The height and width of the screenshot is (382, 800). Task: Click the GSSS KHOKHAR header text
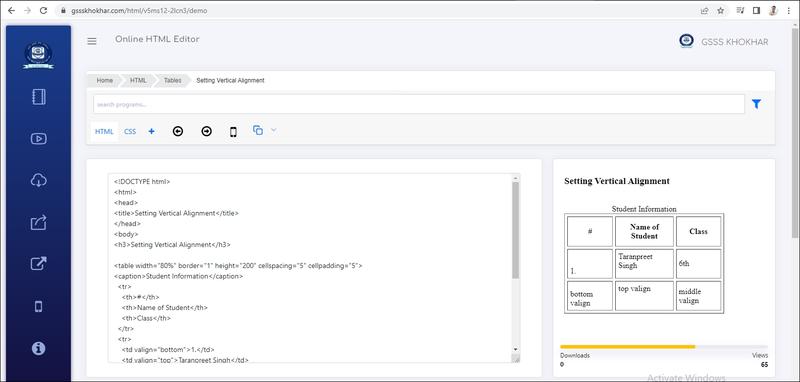[x=735, y=42]
